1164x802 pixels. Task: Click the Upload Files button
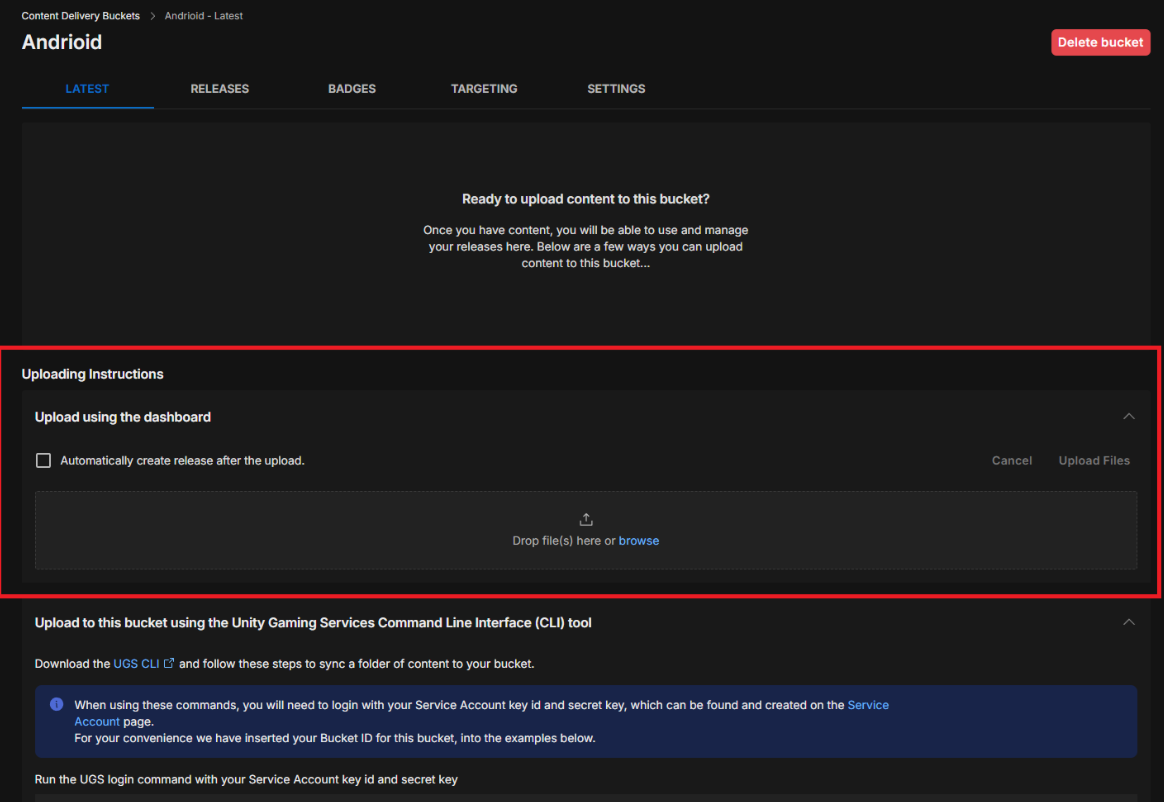coord(1094,460)
